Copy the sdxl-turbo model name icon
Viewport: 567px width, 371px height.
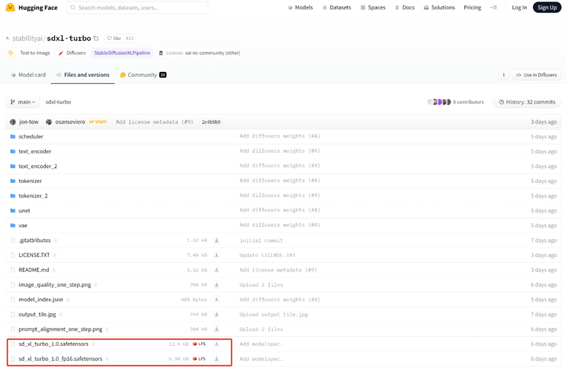pyautogui.click(x=96, y=38)
